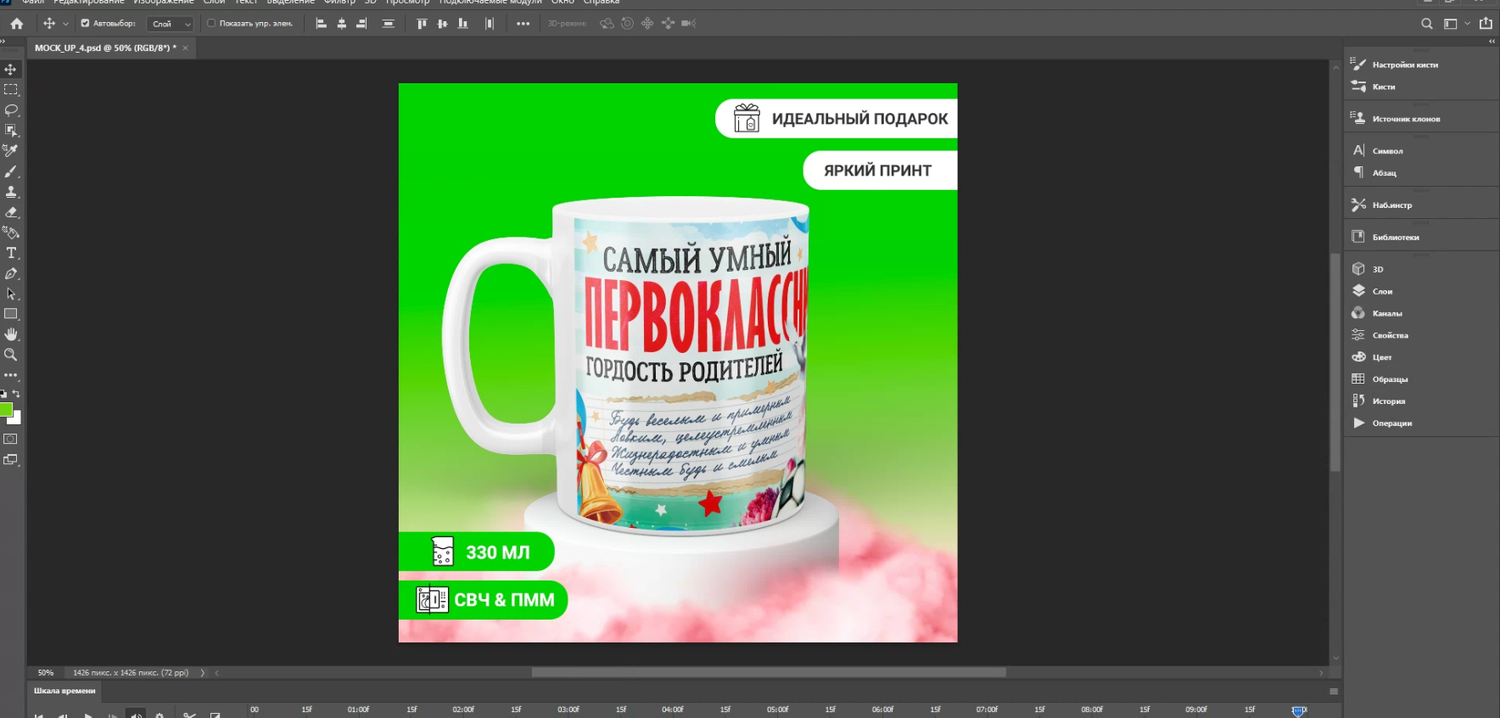Open the Фильтр menu
The width and height of the screenshot is (1500, 718).
(340, 2)
